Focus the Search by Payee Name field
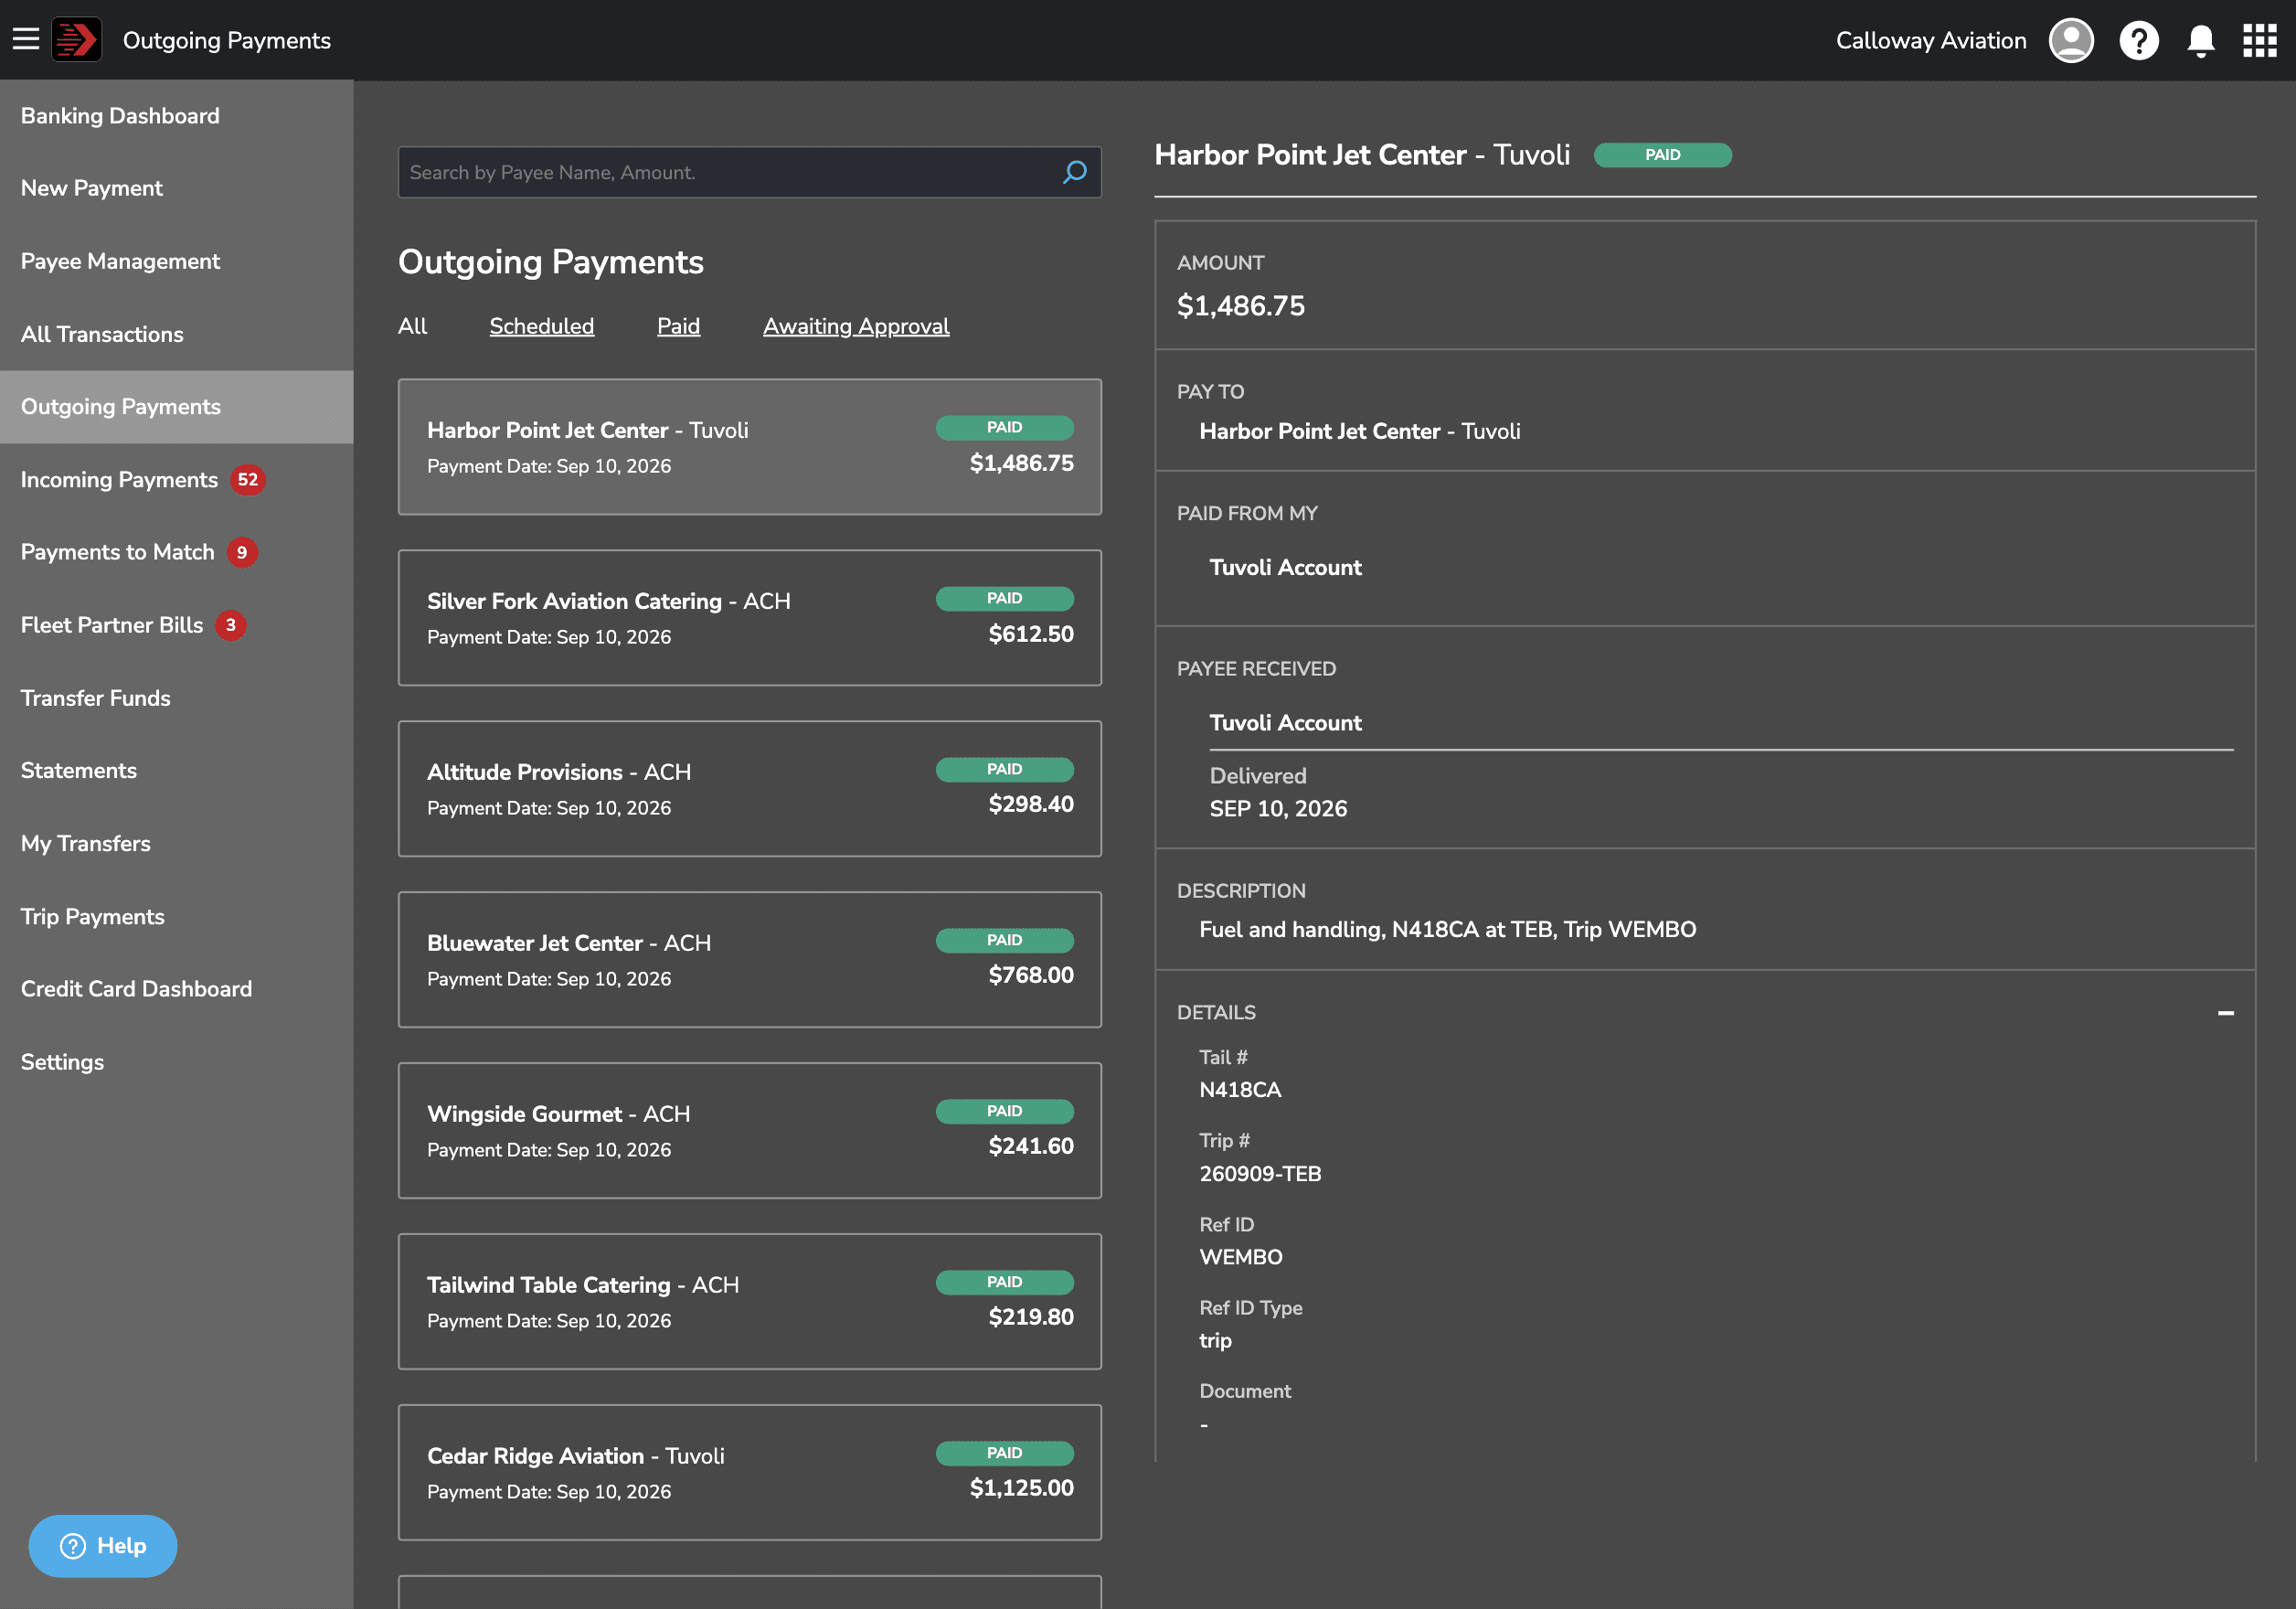Screen dimensions: 2296x1609 coord(749,172)
